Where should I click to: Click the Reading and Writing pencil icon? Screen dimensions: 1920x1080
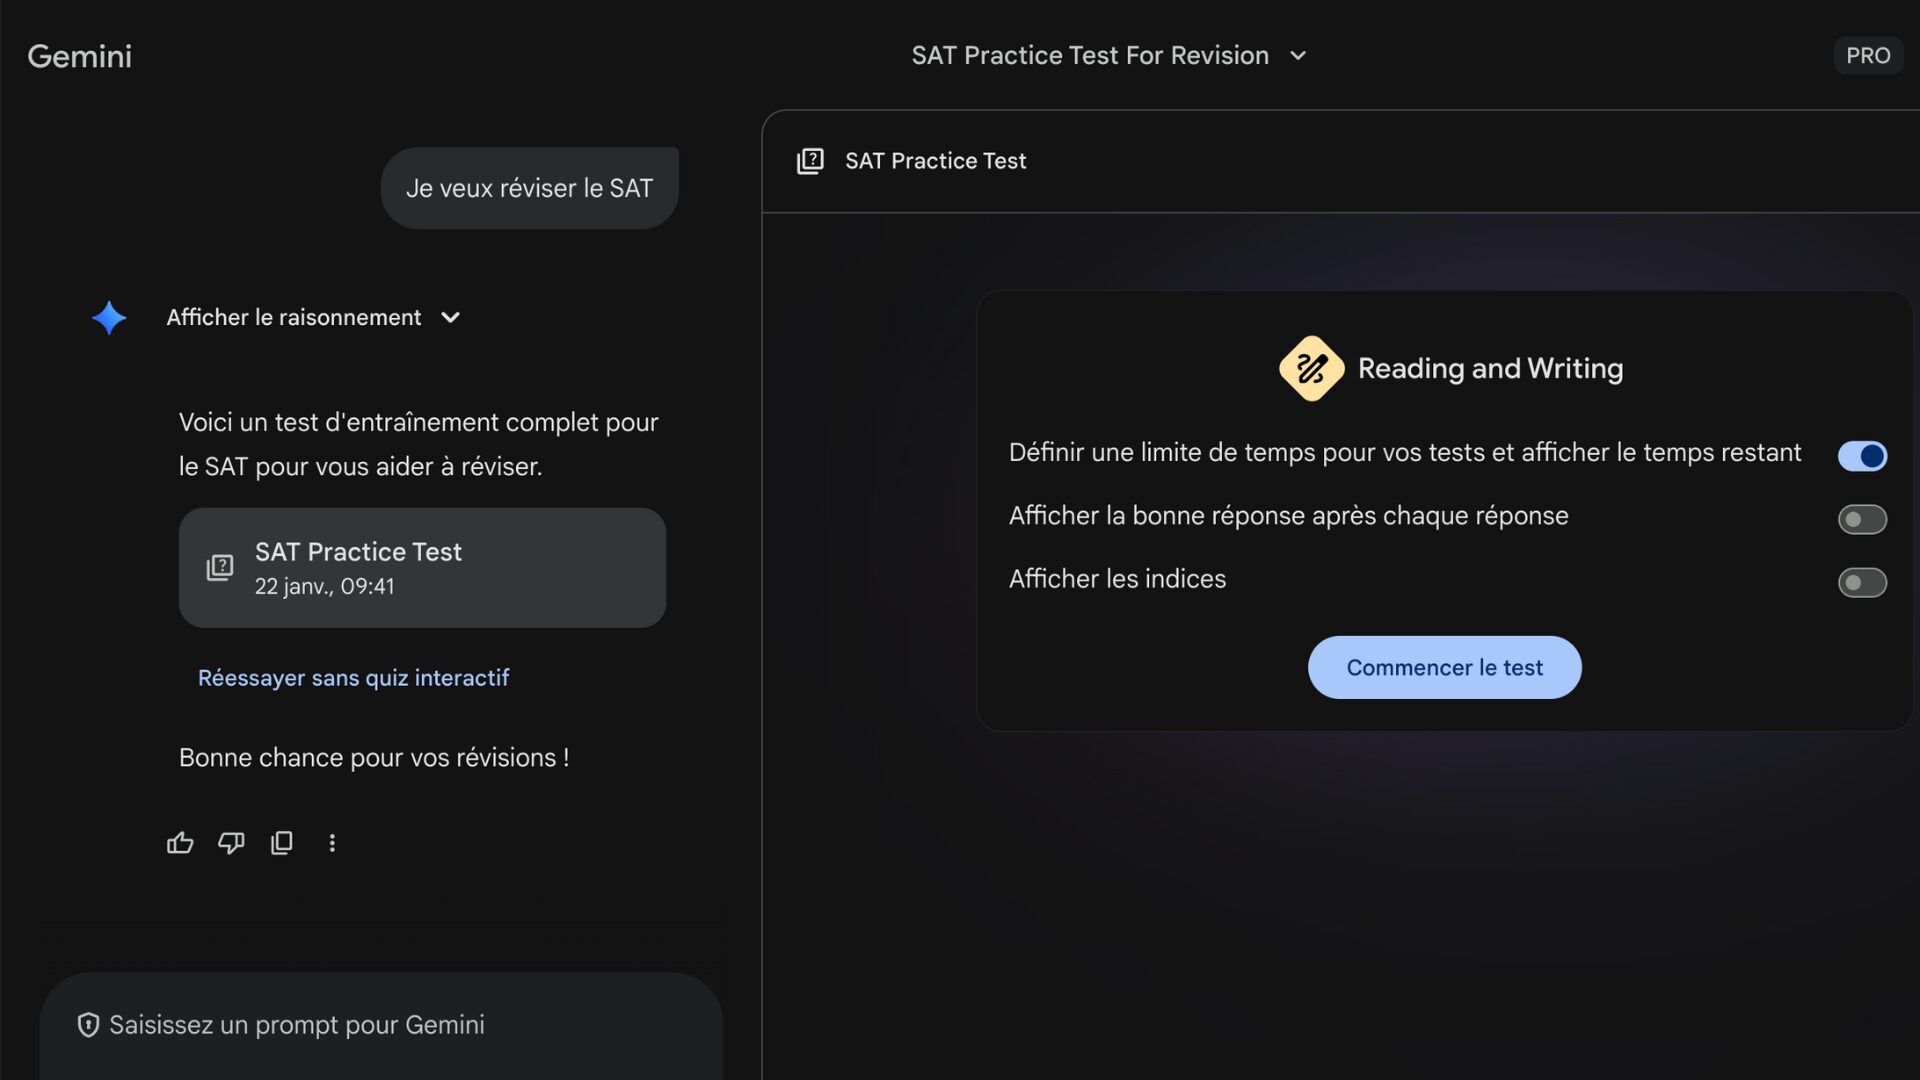click(x=1311, y=369)
